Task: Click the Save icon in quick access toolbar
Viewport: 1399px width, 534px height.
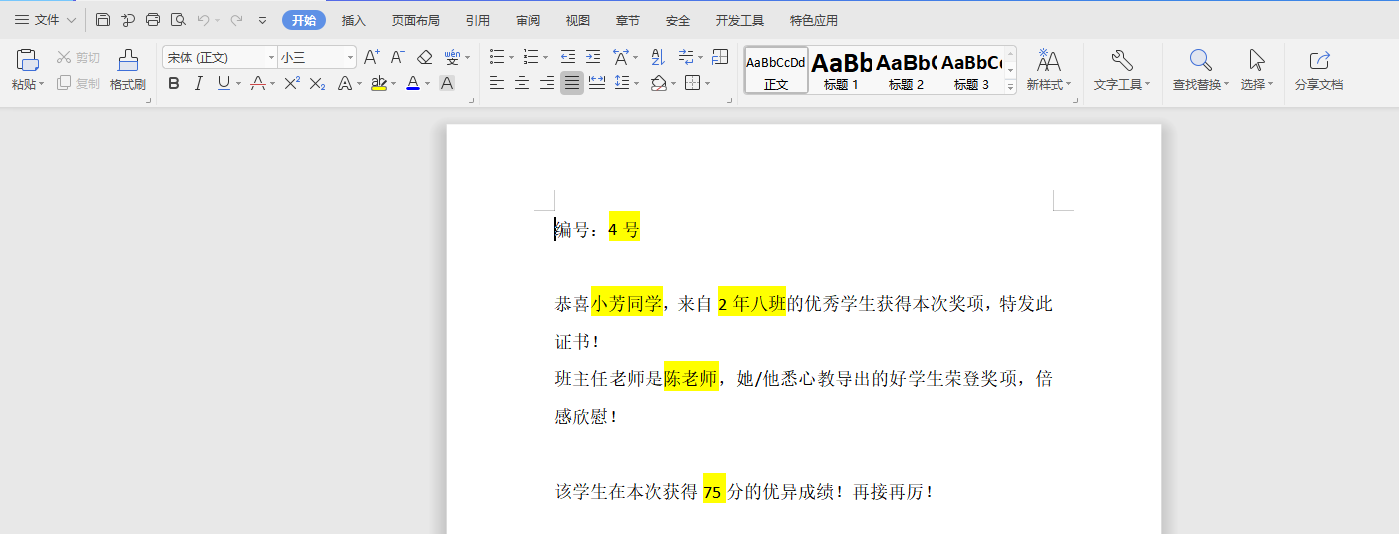Action: pyautogui.click(x=103, y=20)
